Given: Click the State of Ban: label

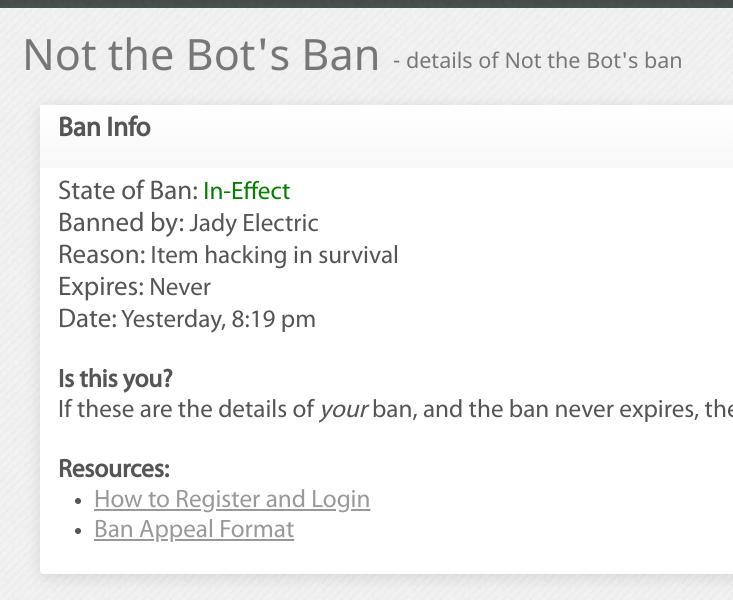Looking at the screenshot, I should (128, 191).
